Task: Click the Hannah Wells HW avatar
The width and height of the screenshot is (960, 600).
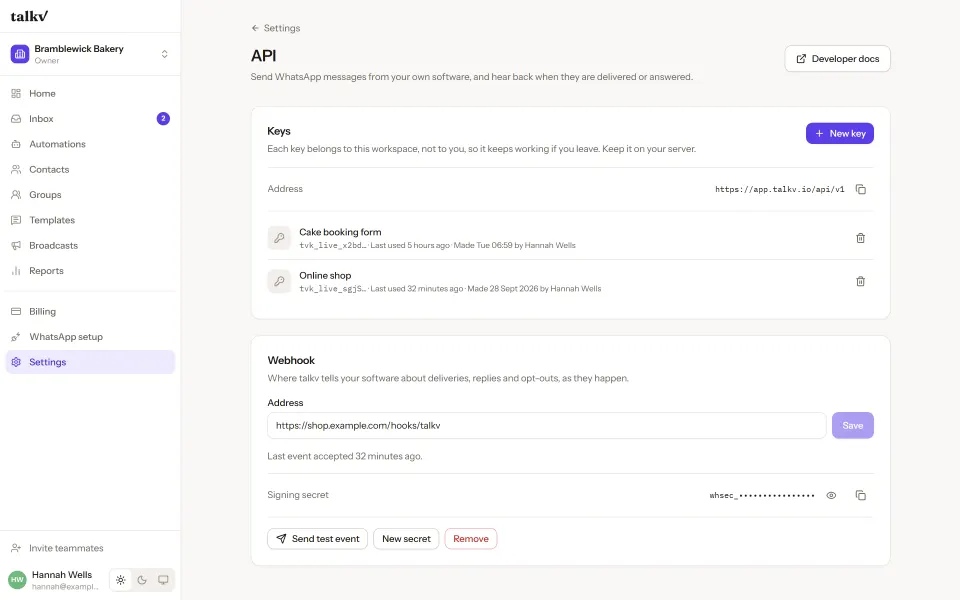Action: click(17, 580)
